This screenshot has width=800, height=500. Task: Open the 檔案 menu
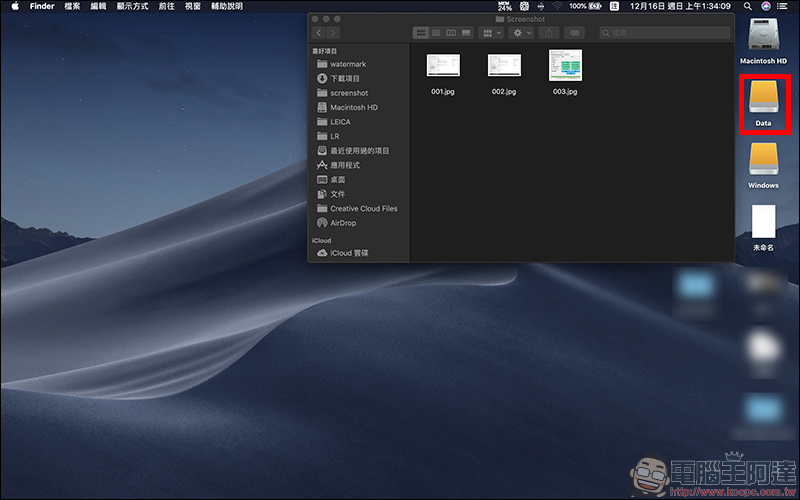tap(72, 6)
